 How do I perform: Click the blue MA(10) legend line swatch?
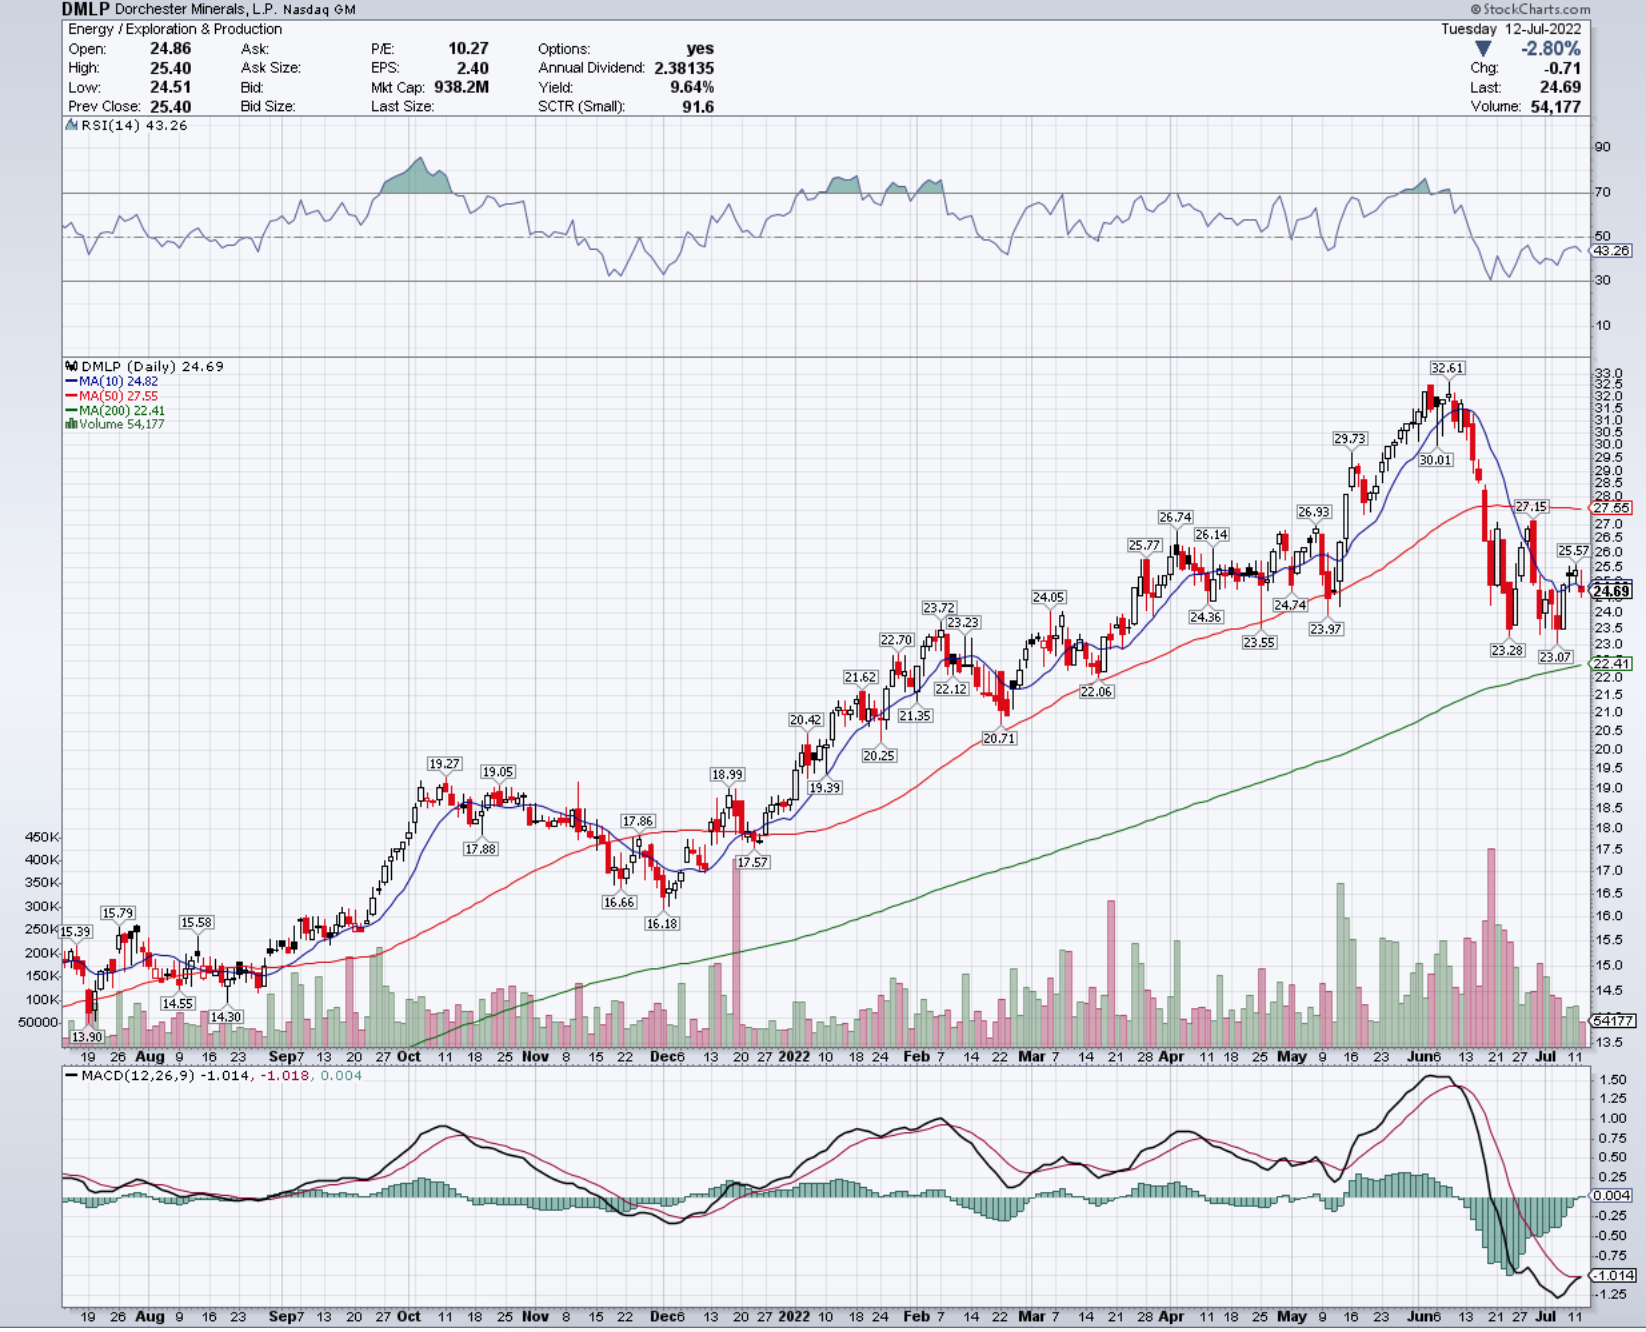pyautogui.click(x=71, y=381)
